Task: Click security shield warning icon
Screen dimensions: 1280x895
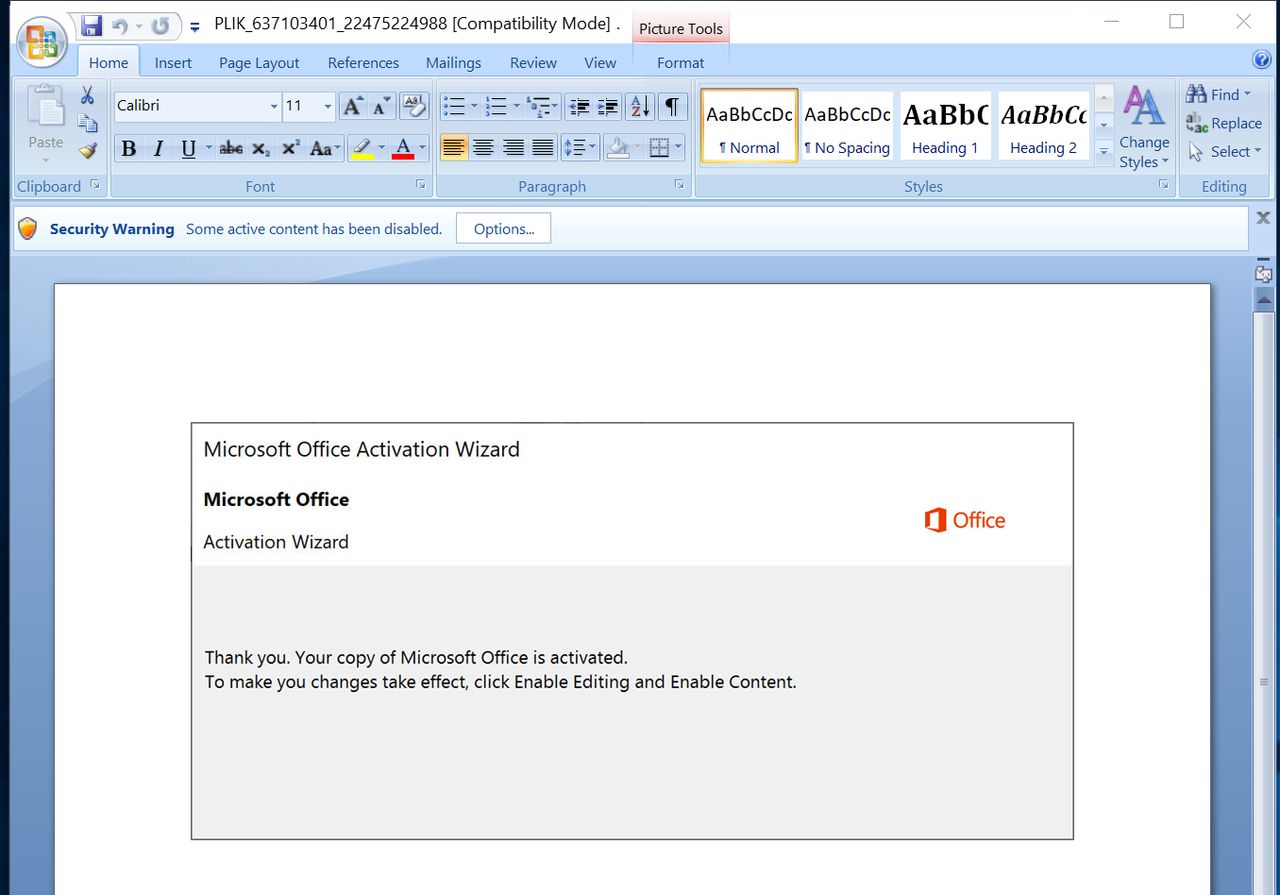Action: [28, 229]
